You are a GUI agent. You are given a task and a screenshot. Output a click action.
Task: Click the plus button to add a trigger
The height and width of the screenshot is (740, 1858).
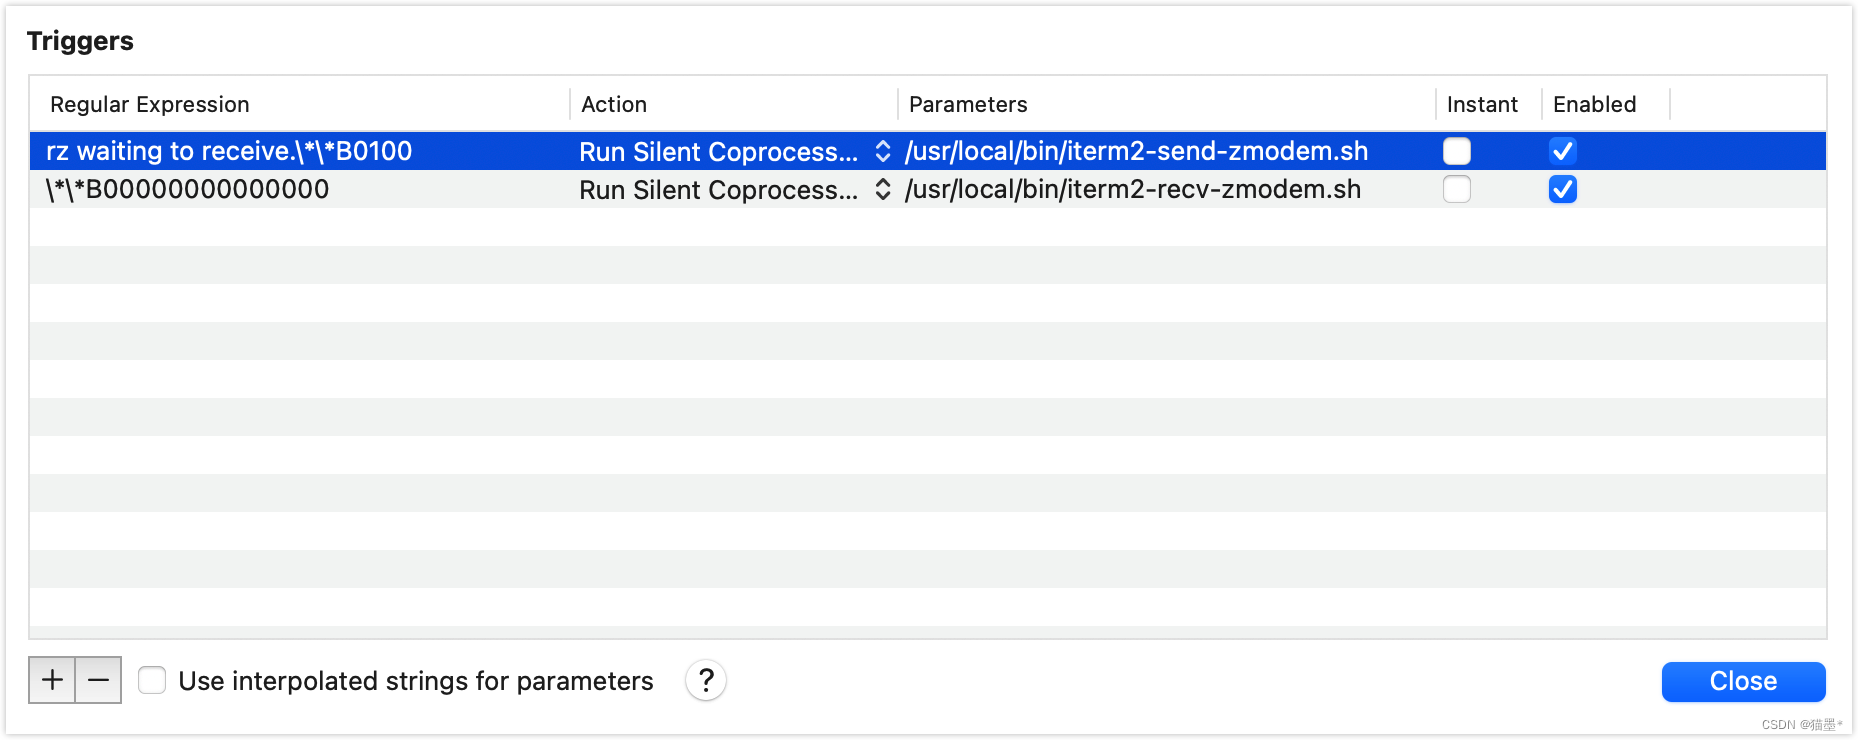[x=52, y=680]
